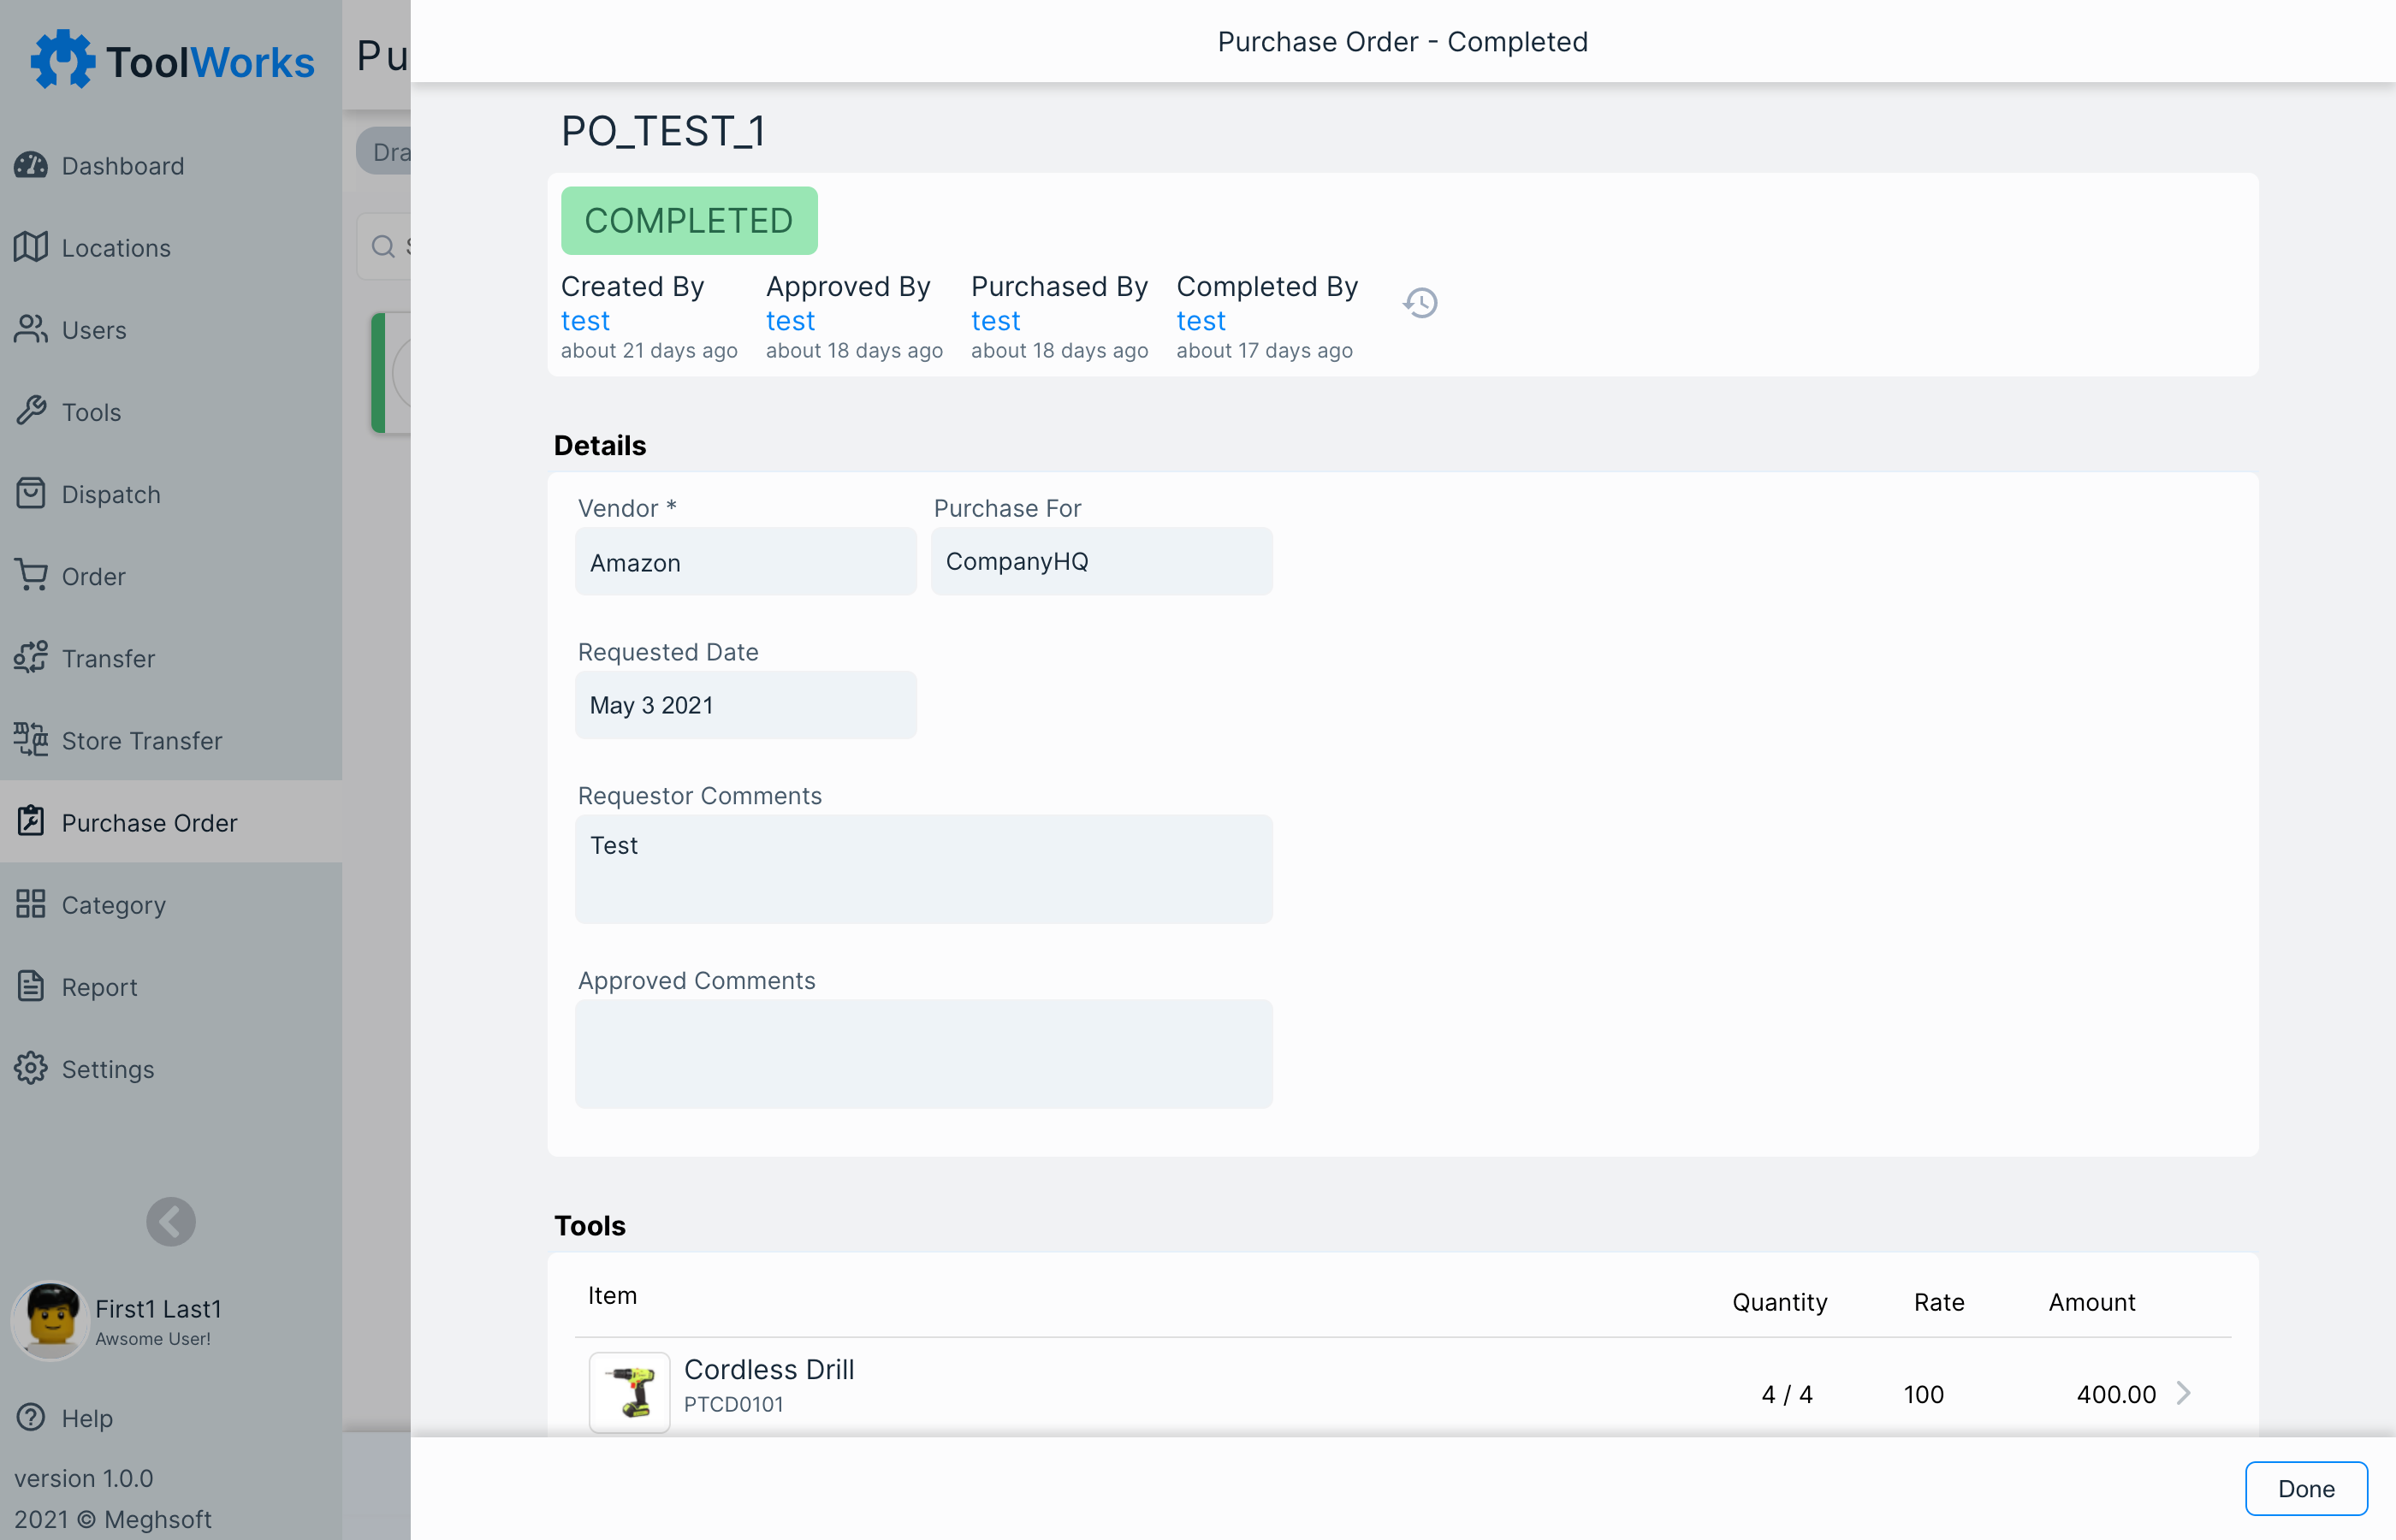Click the Locations map icon
Image resolution: width=2396 pixels, height=1540 pixels.
pyautogui.click(x=31, y=247)
